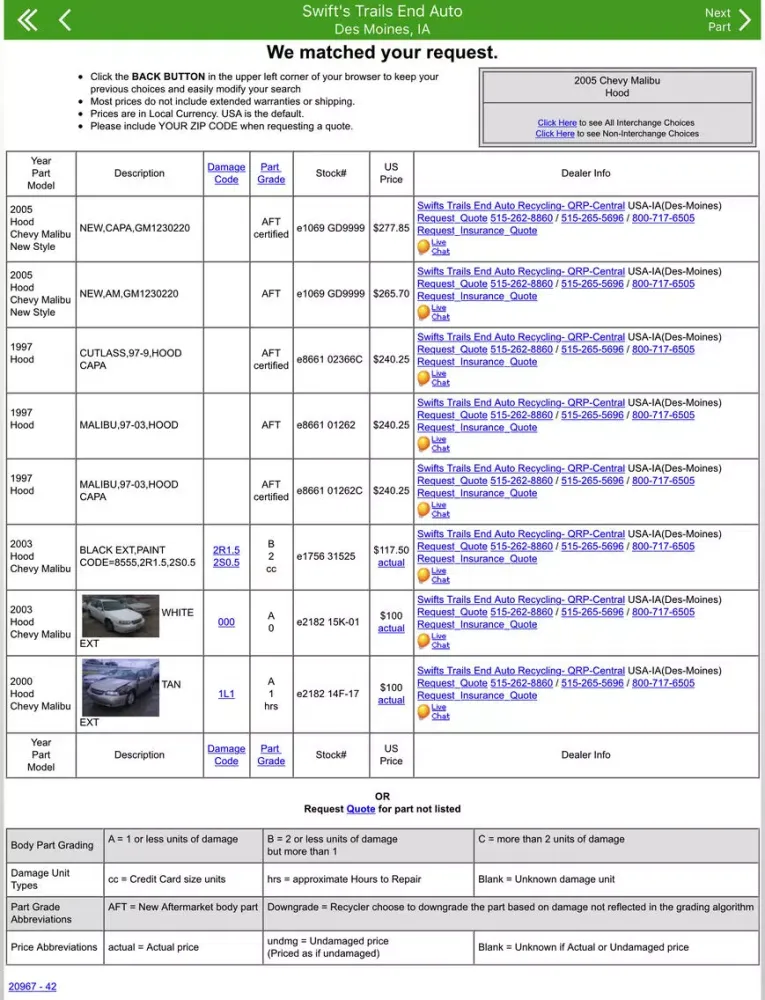Click Here to see All Interchange Choices

click(x=557, y=122)
